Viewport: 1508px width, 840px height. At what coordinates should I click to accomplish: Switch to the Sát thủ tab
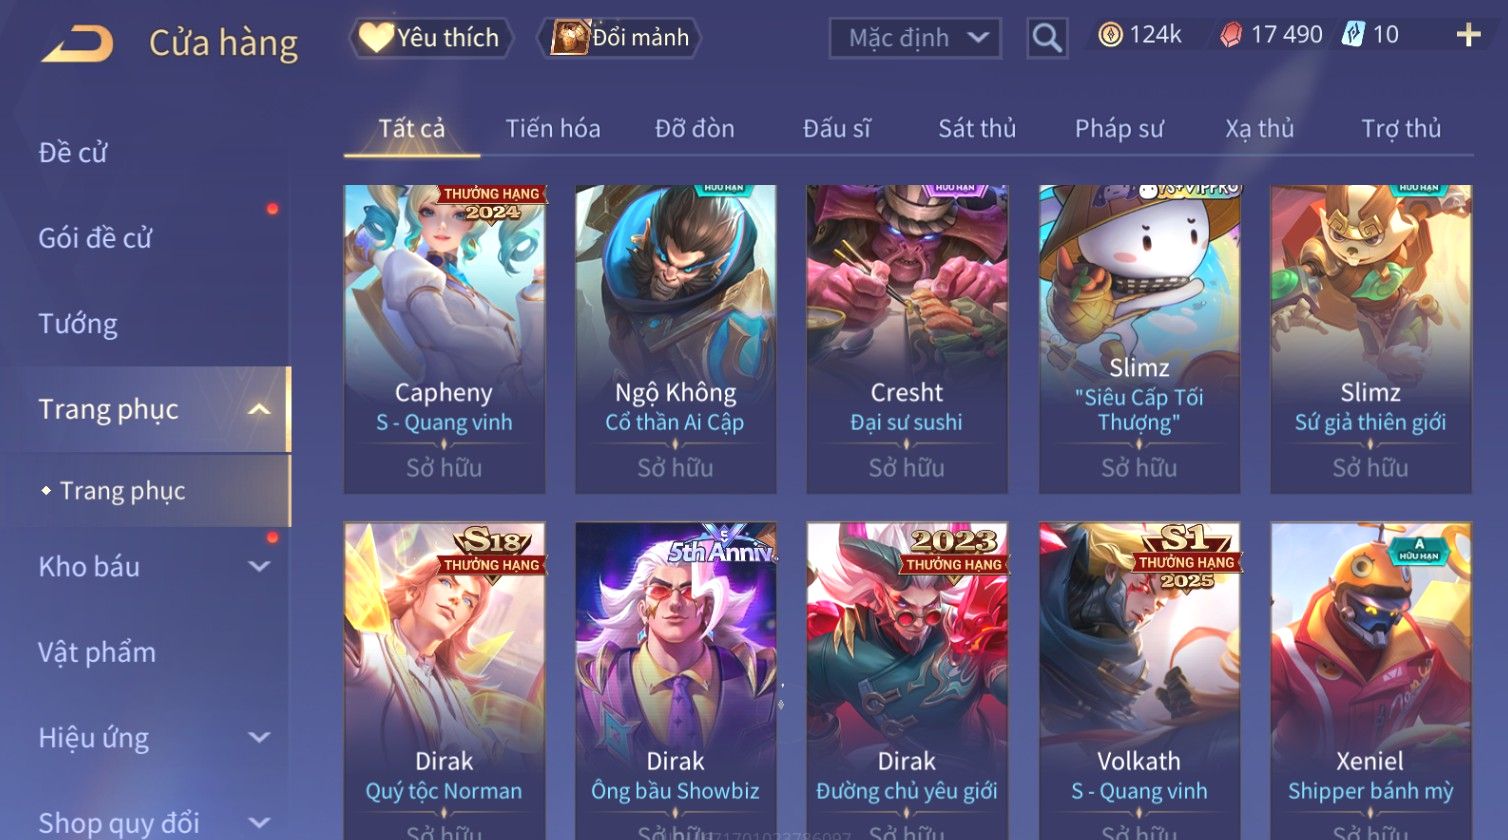point(977,129)
